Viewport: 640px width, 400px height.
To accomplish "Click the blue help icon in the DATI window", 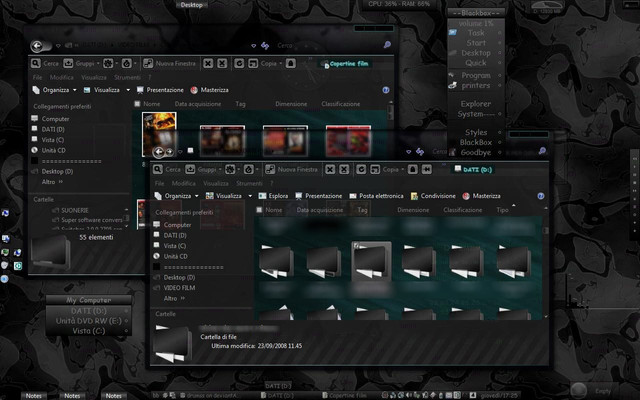I will [541, 196].
